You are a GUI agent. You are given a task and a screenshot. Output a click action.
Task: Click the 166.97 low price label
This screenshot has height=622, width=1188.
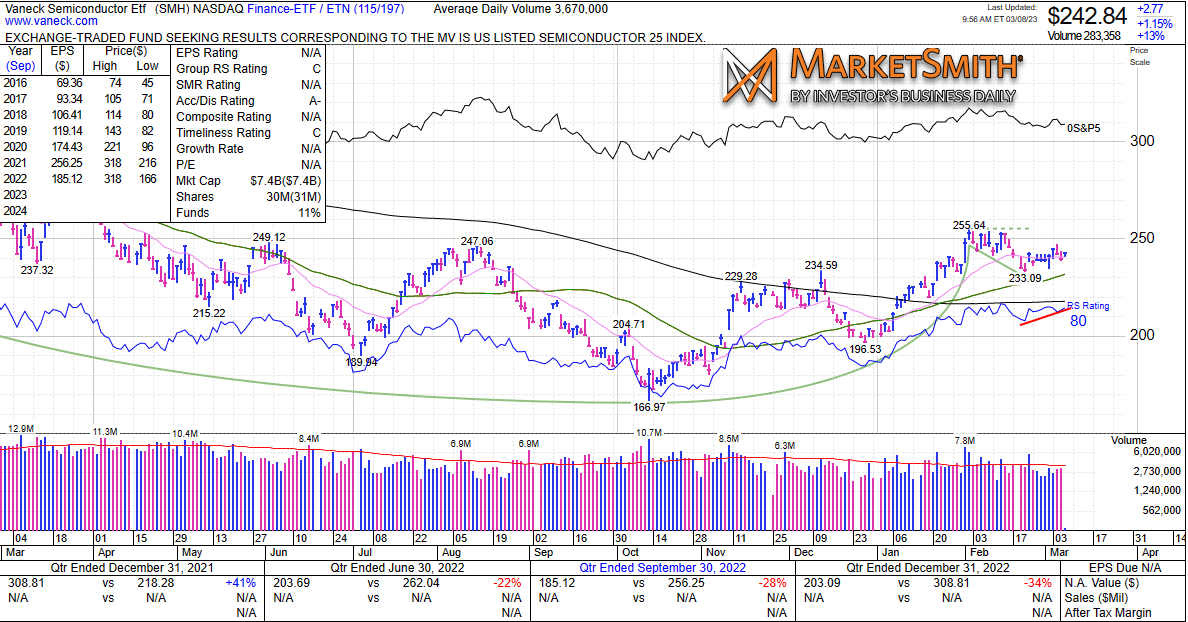(649, 407)
